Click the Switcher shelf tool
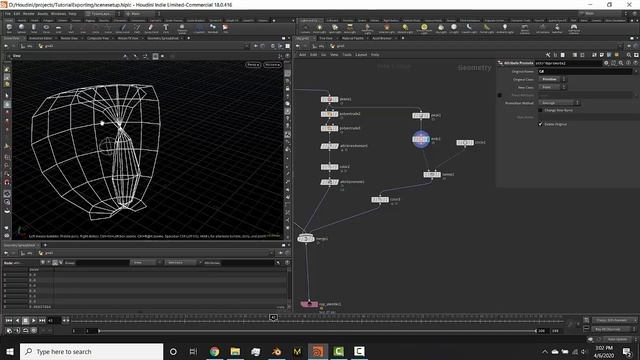The image size is (640, 360). (557, 29)
